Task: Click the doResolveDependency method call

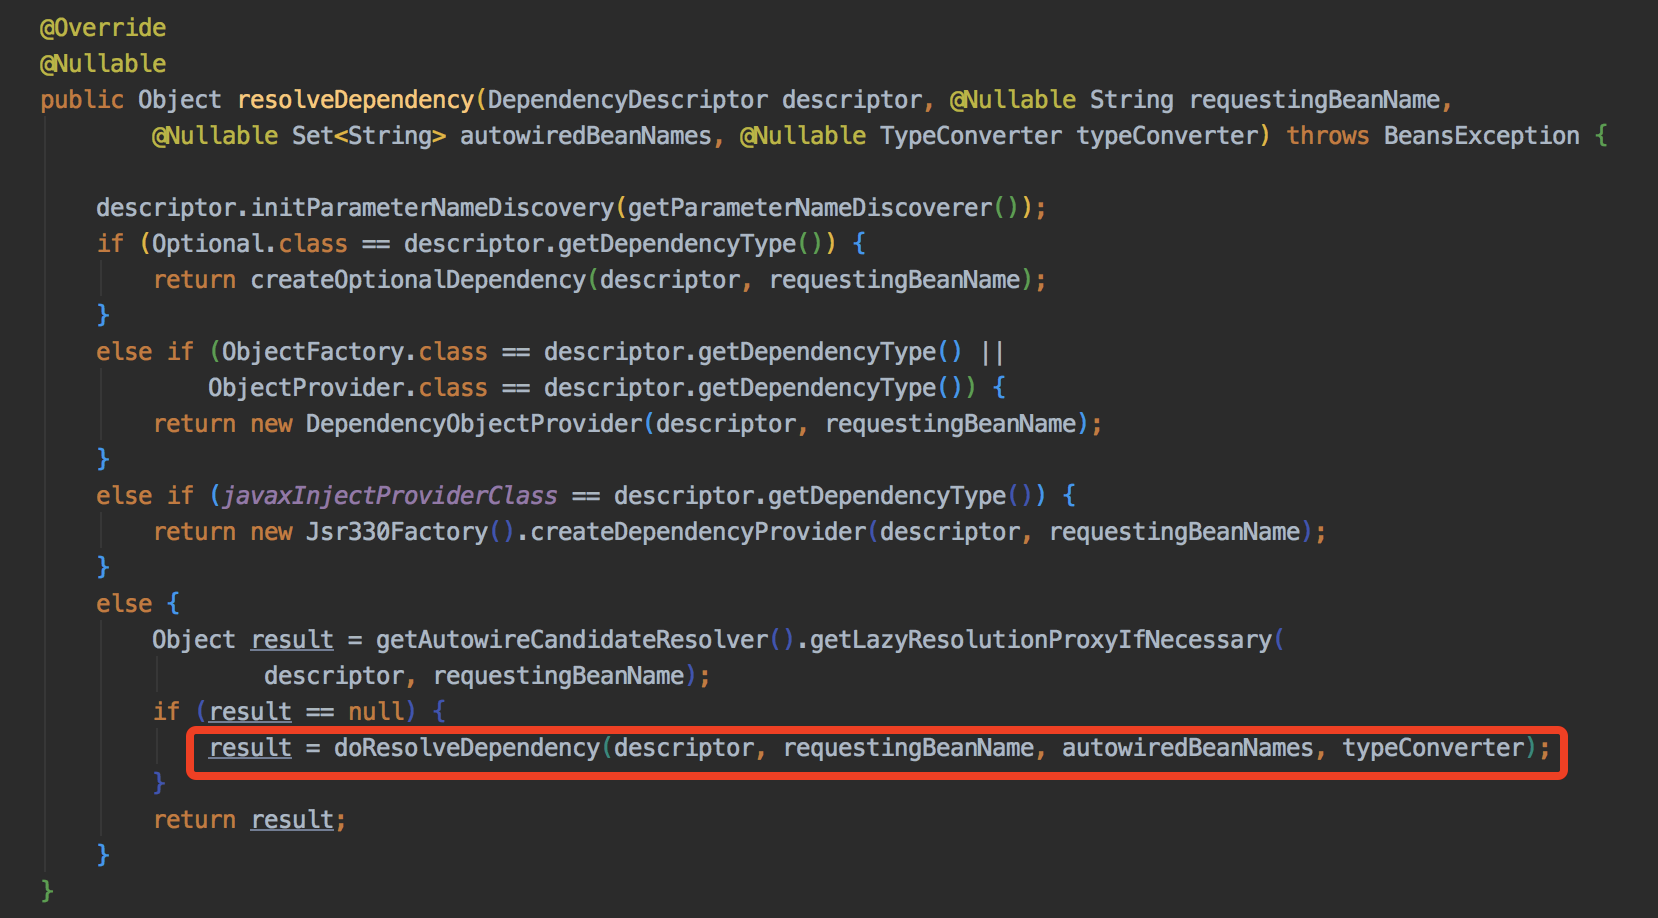Action: (x=467, y=748)
